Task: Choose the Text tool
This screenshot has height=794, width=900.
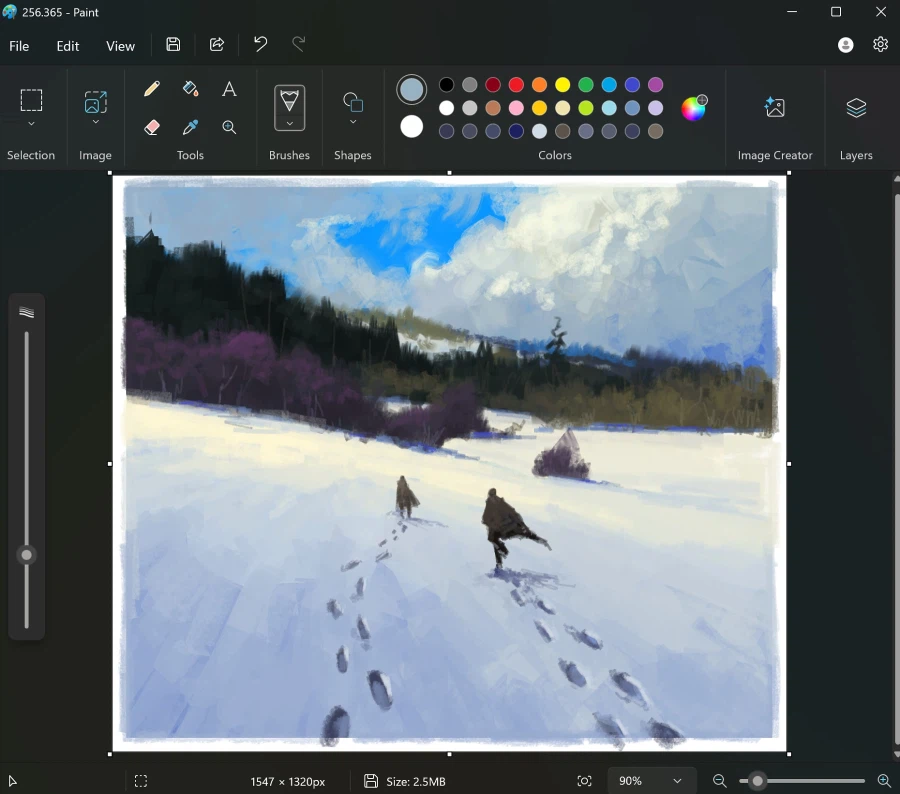Action: point(229,89)
